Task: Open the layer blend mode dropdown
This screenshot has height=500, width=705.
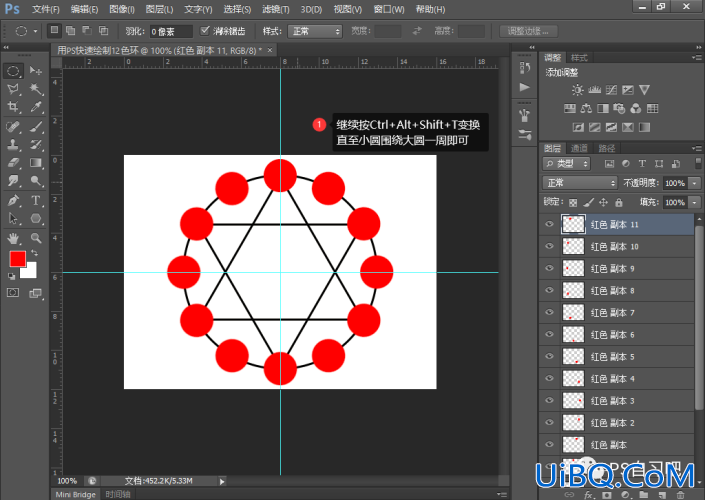Action: click(580, 183)
